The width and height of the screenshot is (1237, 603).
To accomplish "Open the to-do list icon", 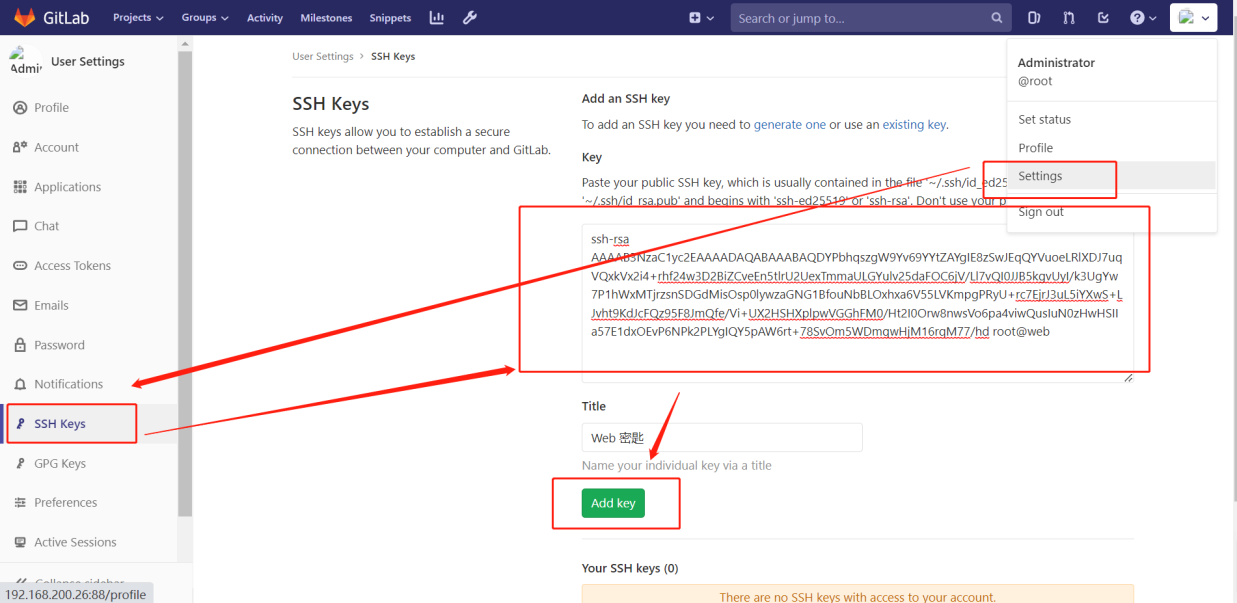I will coord(1103,17).
